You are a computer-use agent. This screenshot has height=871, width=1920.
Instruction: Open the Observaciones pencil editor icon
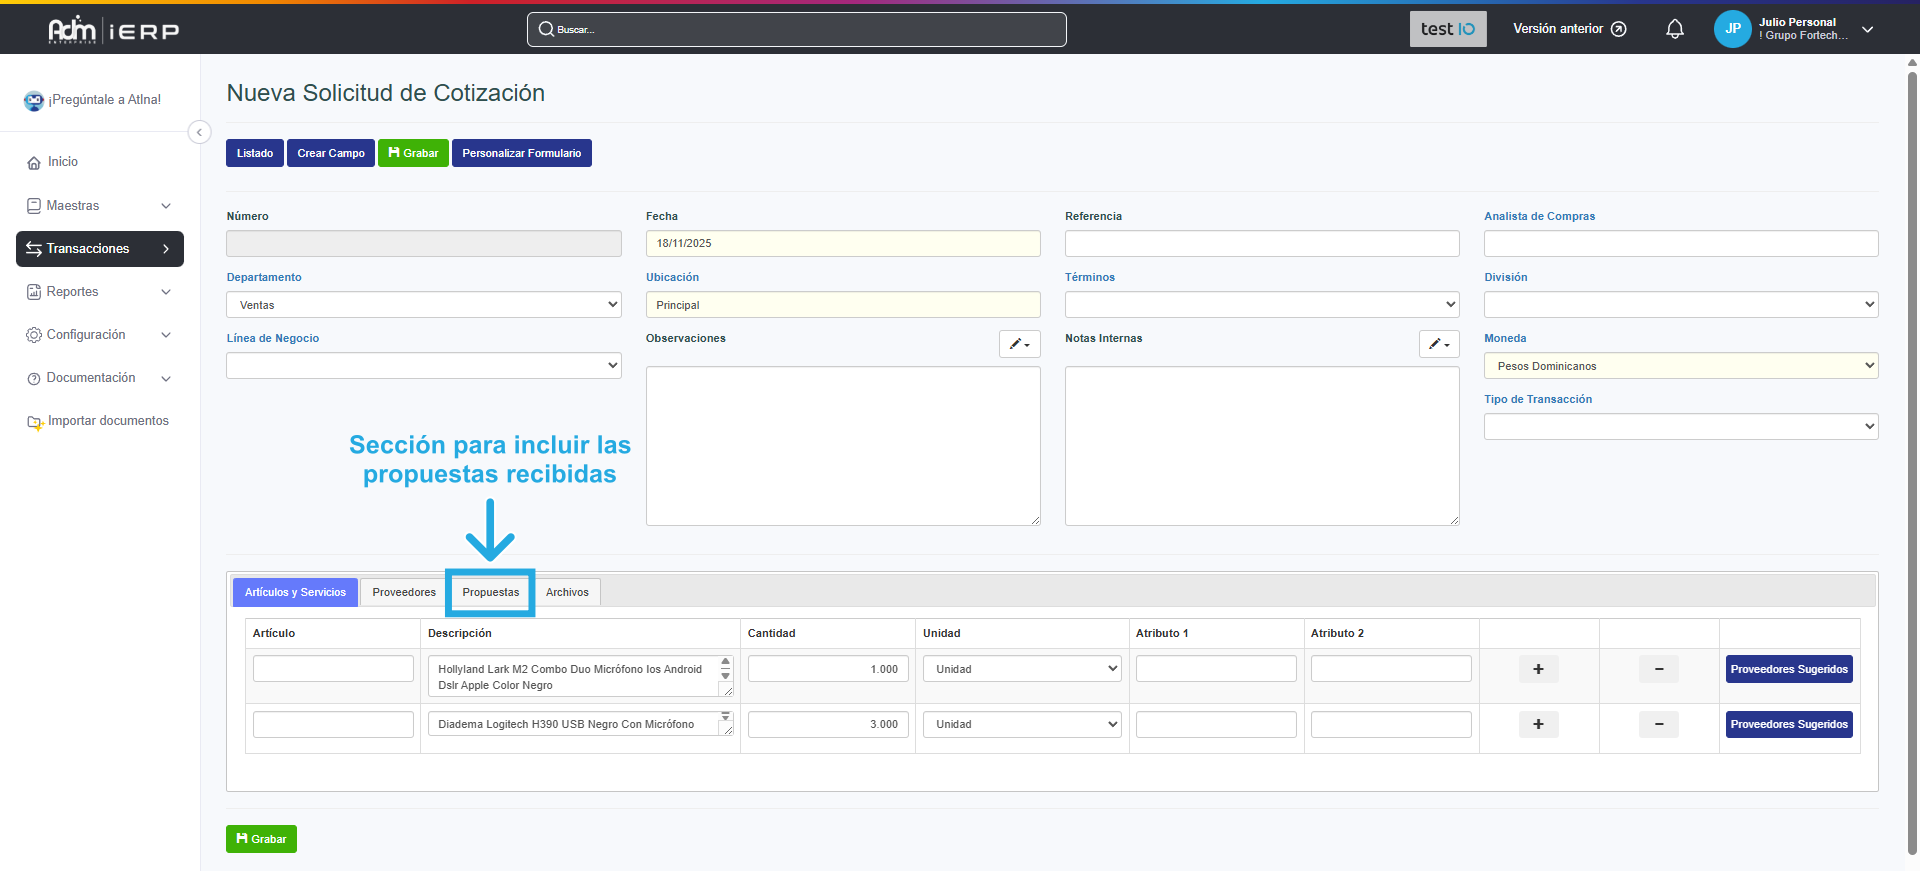click(1019, 344)
